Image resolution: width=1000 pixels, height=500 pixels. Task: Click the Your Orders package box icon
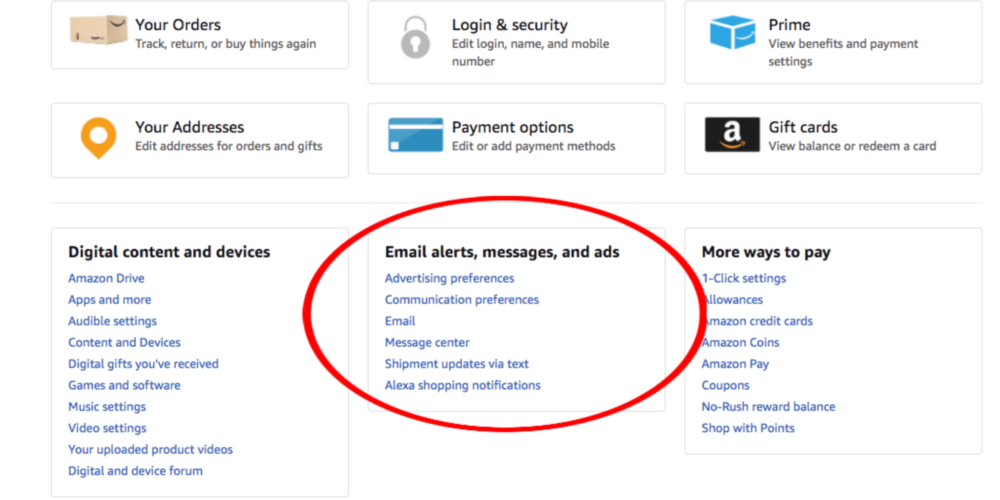coord(99,29)
